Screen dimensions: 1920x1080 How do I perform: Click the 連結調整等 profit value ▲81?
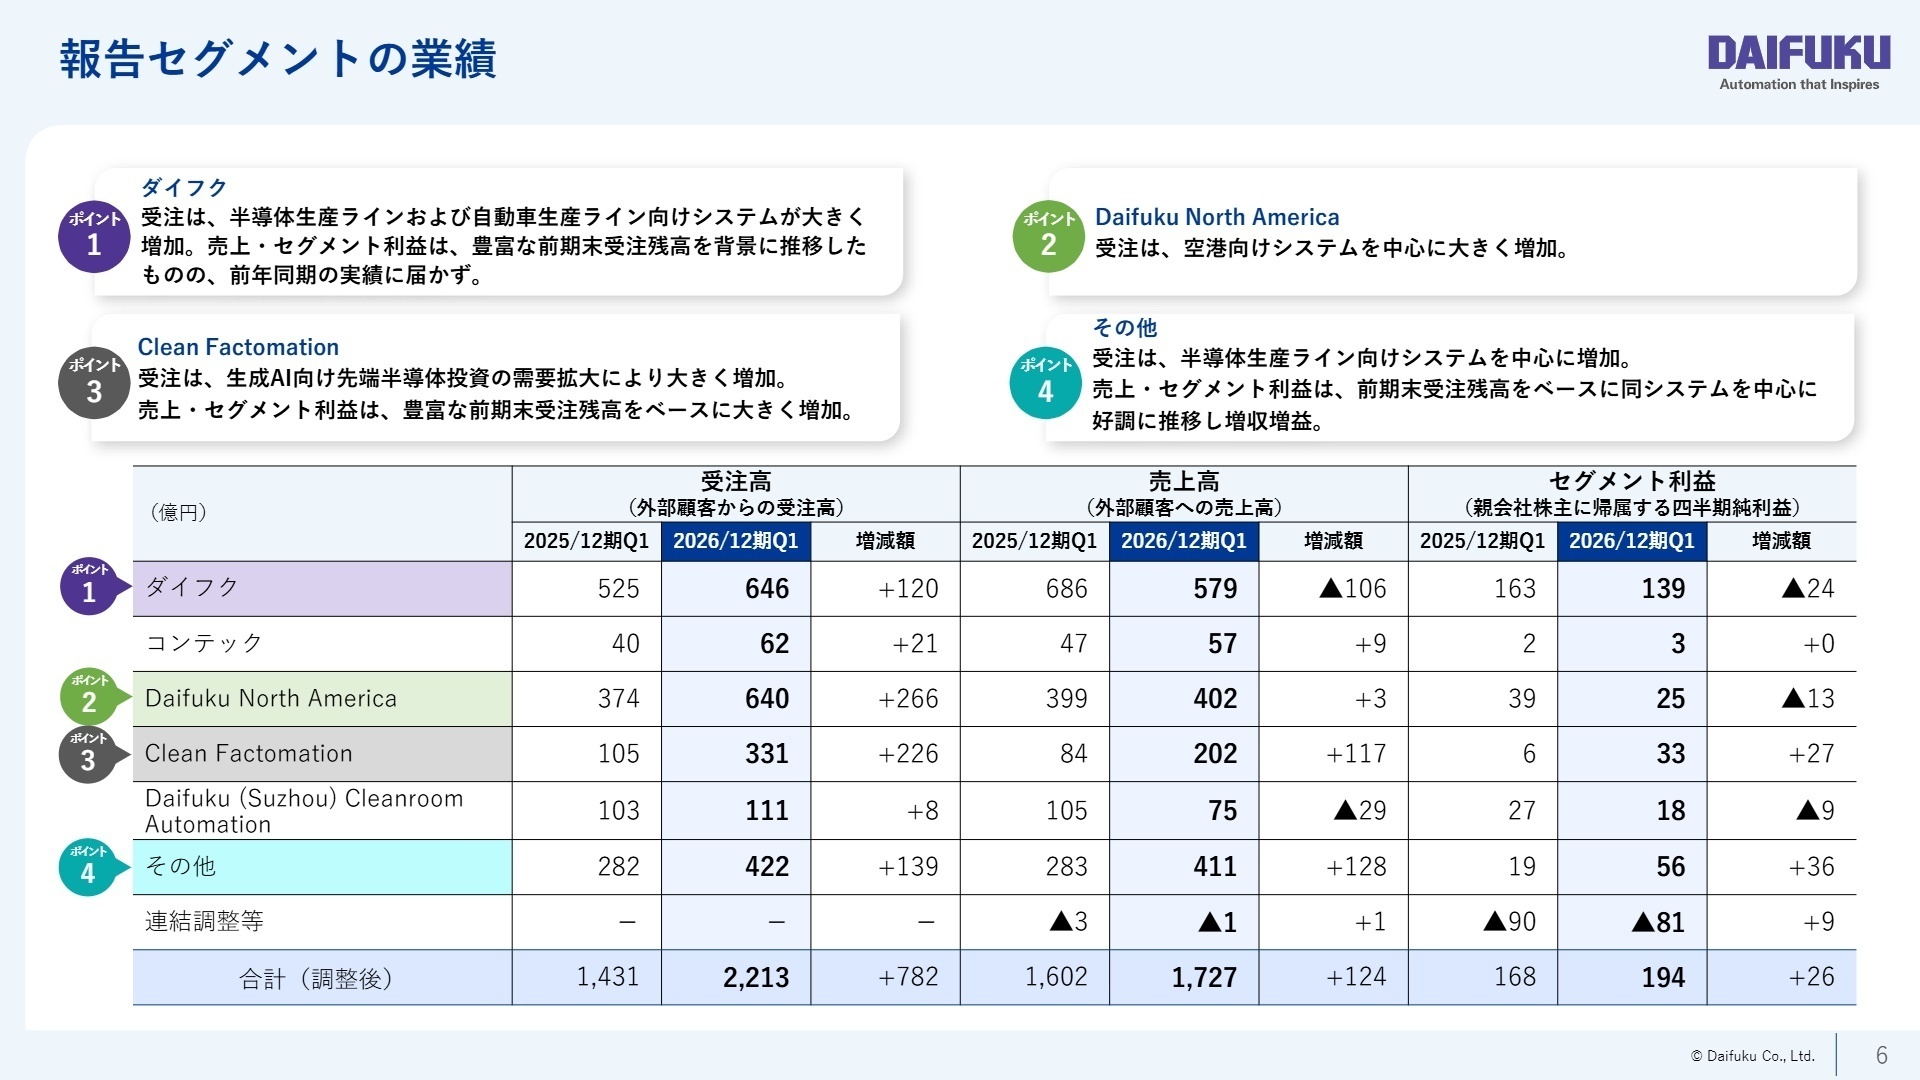click(x=1658, y=922)
